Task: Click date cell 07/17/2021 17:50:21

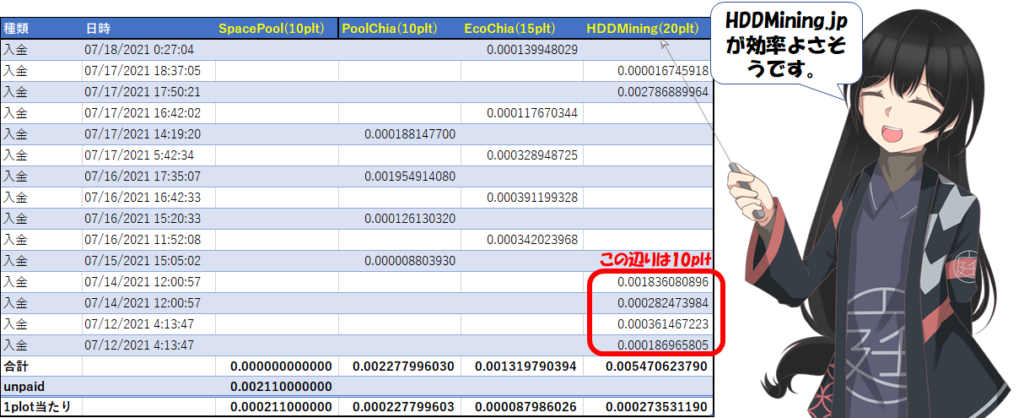Action: [142, 92]
